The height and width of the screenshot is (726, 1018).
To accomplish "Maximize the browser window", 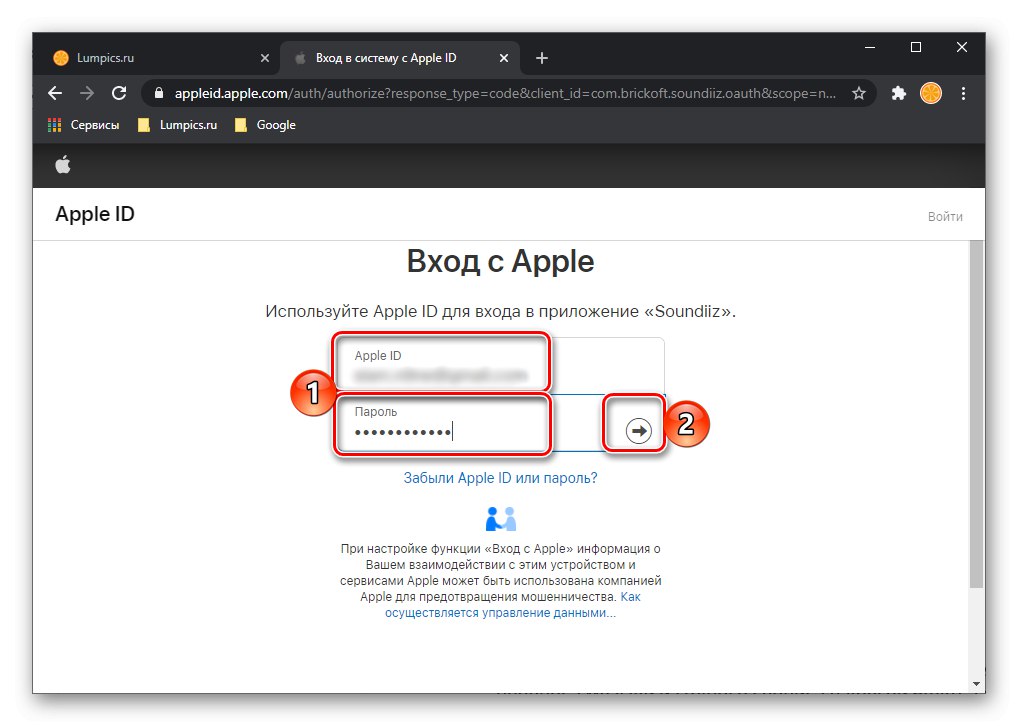I will 915,47.
